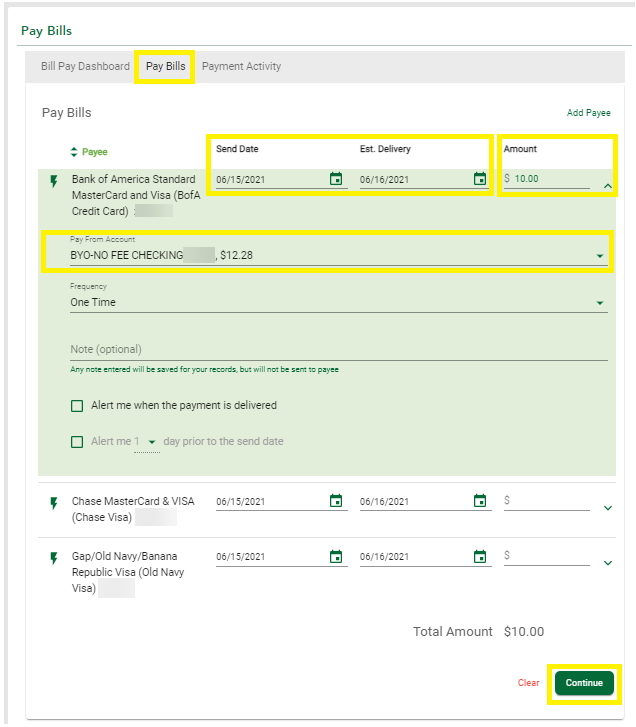Switch to Bill Pay Dashboard tab
Viewport: 636px width, 727px height.
click(85, 66)
